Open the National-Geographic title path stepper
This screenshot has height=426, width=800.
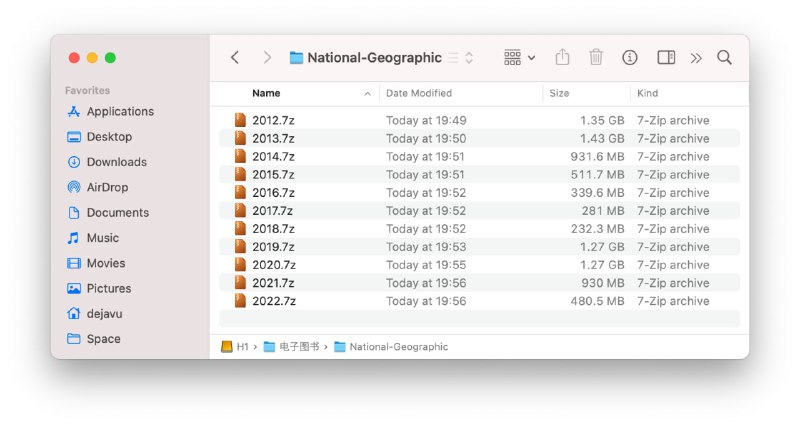469,58
